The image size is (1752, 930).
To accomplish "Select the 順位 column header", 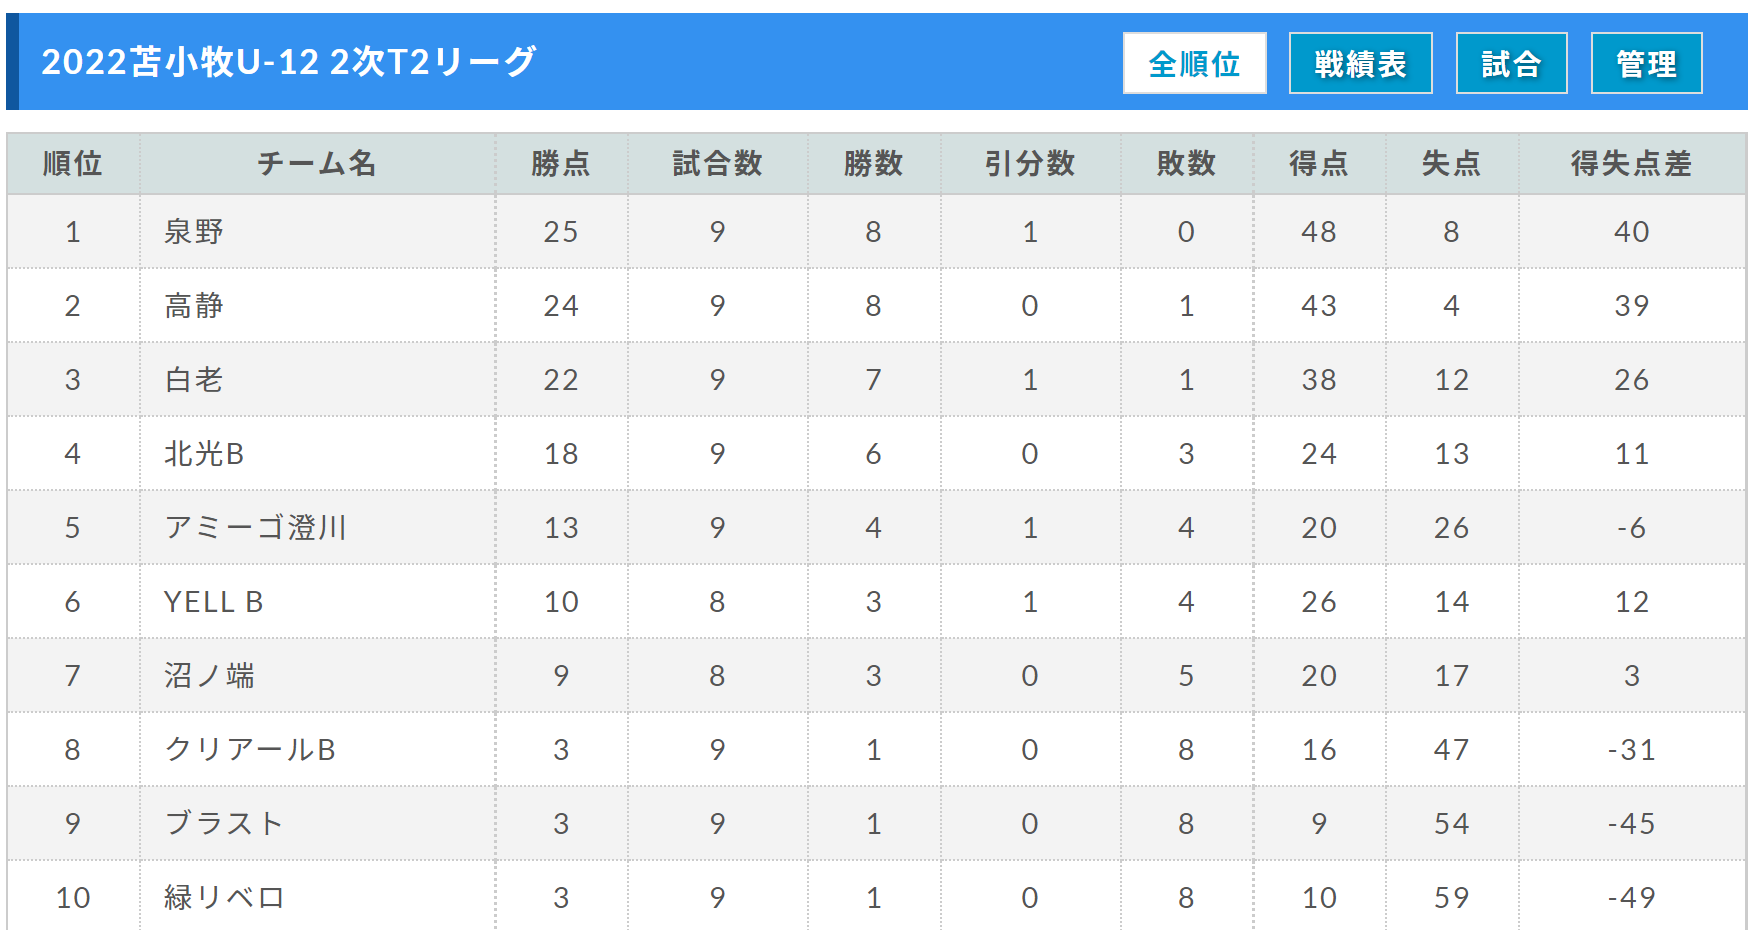I will tap(73, 163).
